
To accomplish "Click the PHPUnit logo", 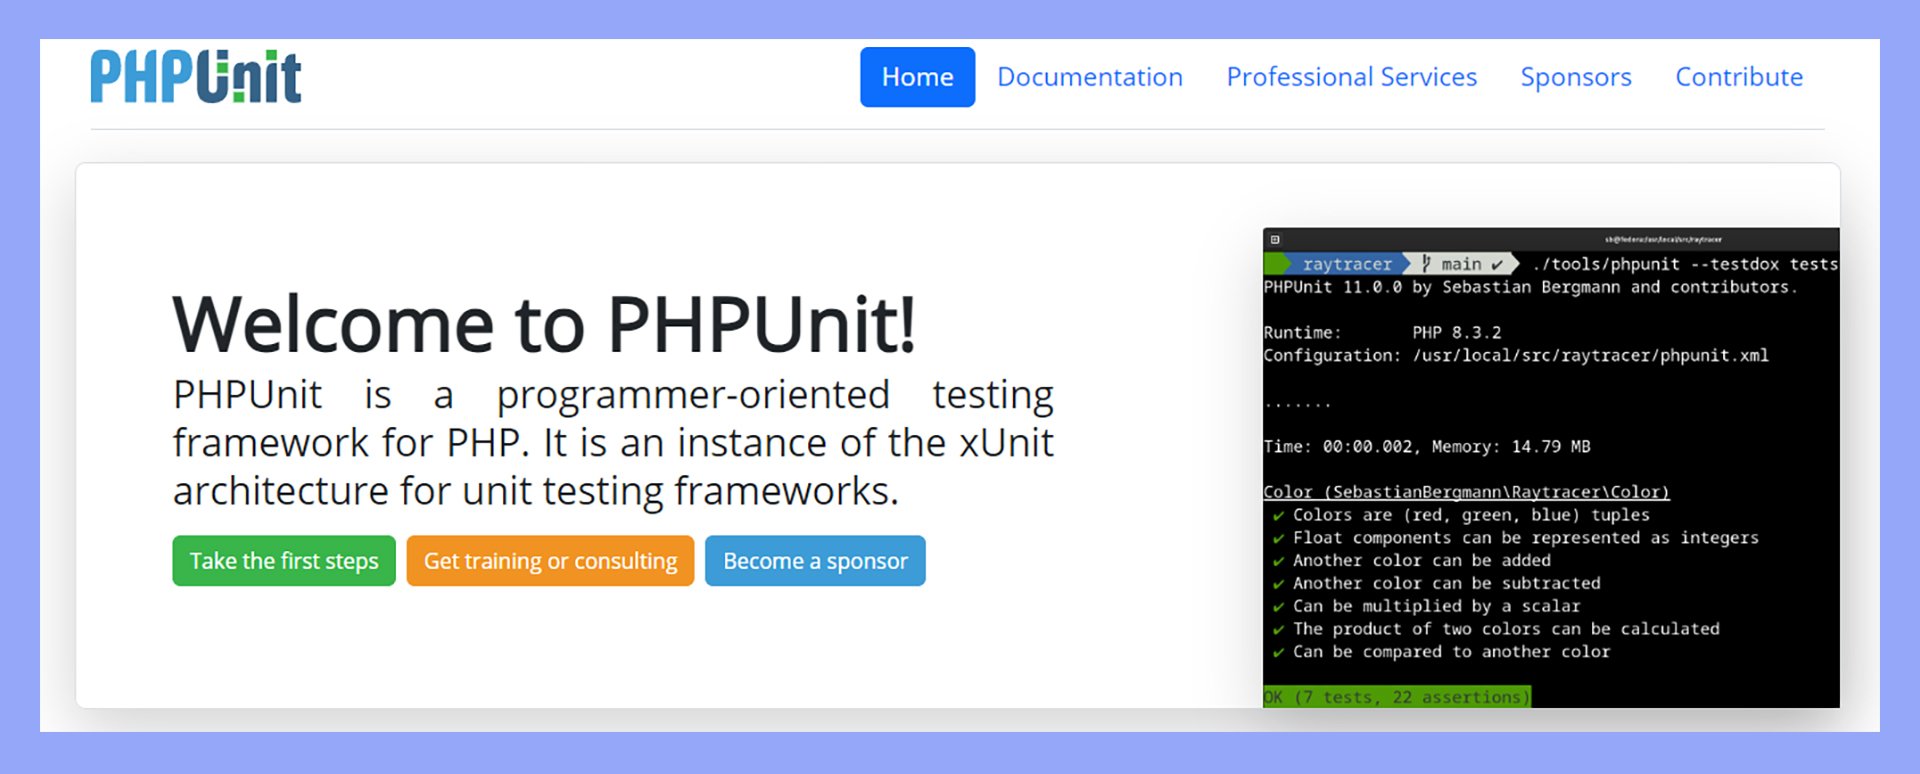I will pyautogui.click(x=196, y=77).
